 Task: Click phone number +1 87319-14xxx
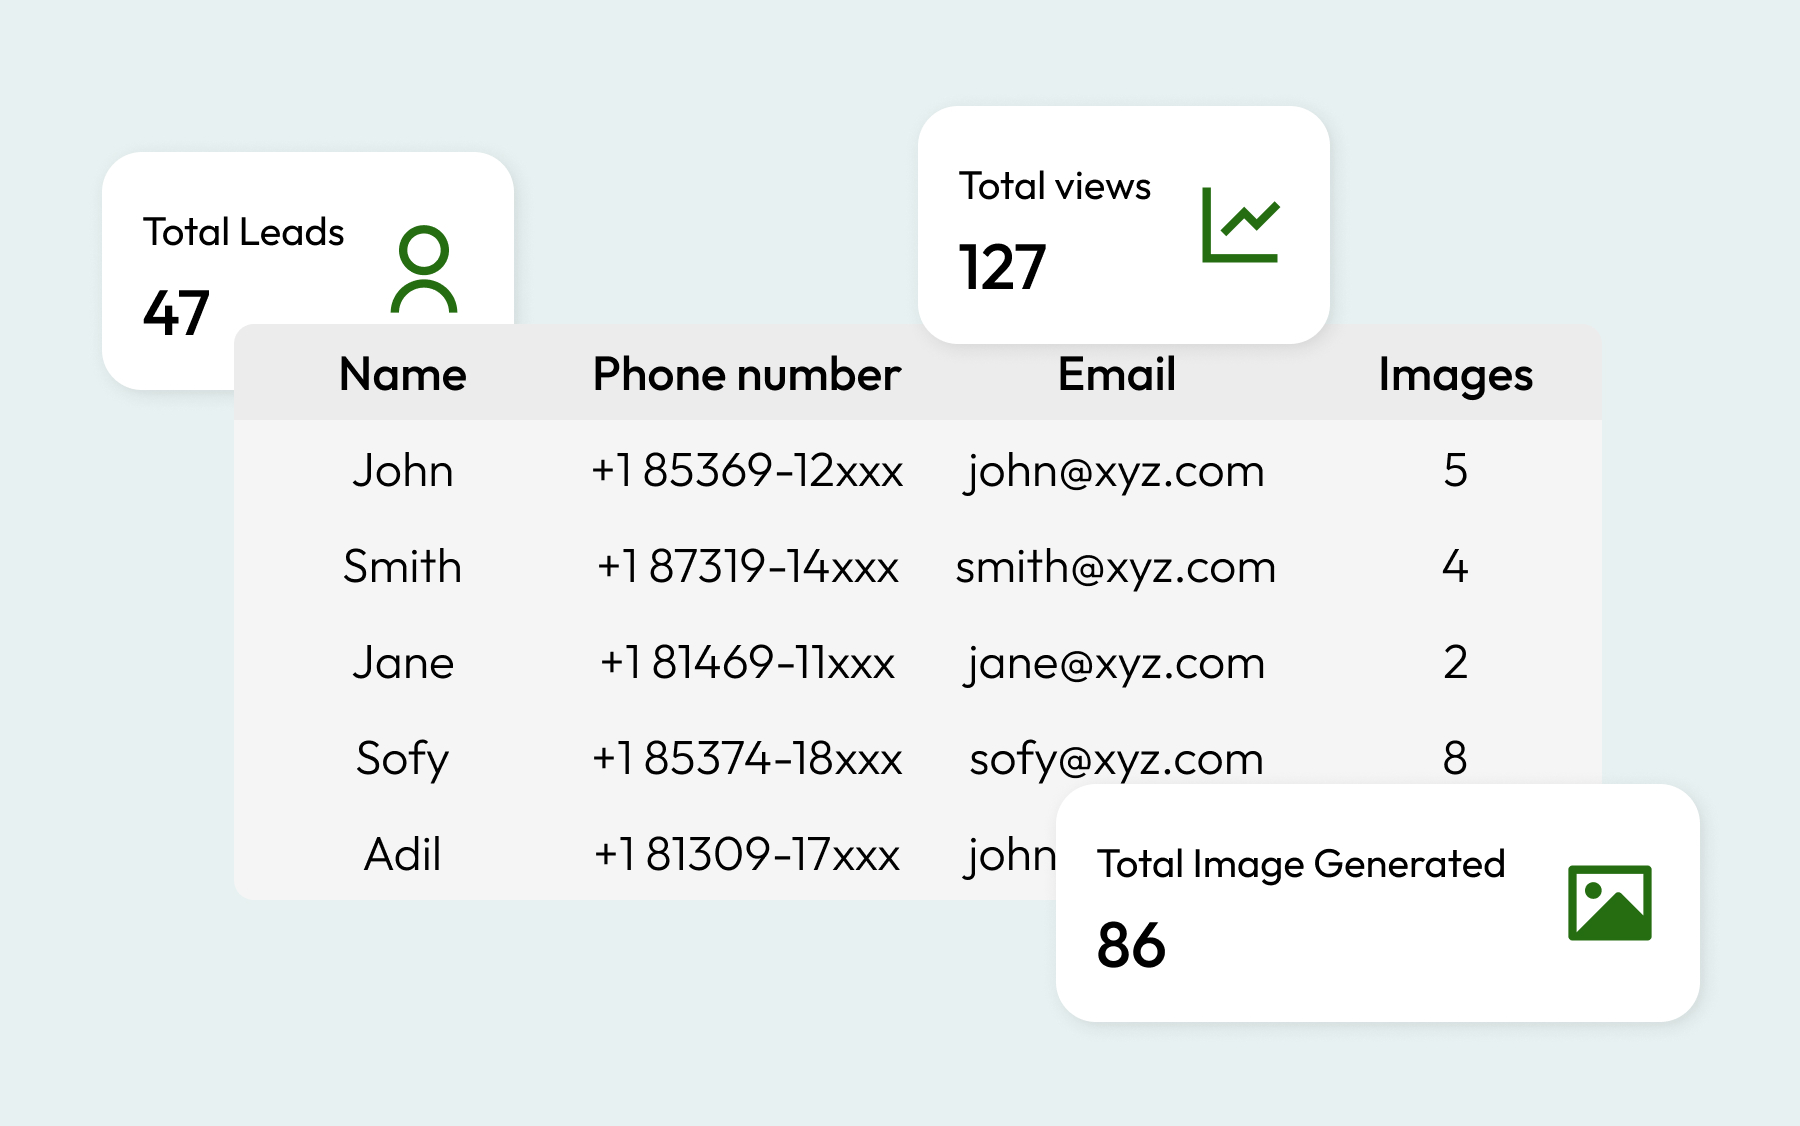pyautogui.click(x=747, y=567)
